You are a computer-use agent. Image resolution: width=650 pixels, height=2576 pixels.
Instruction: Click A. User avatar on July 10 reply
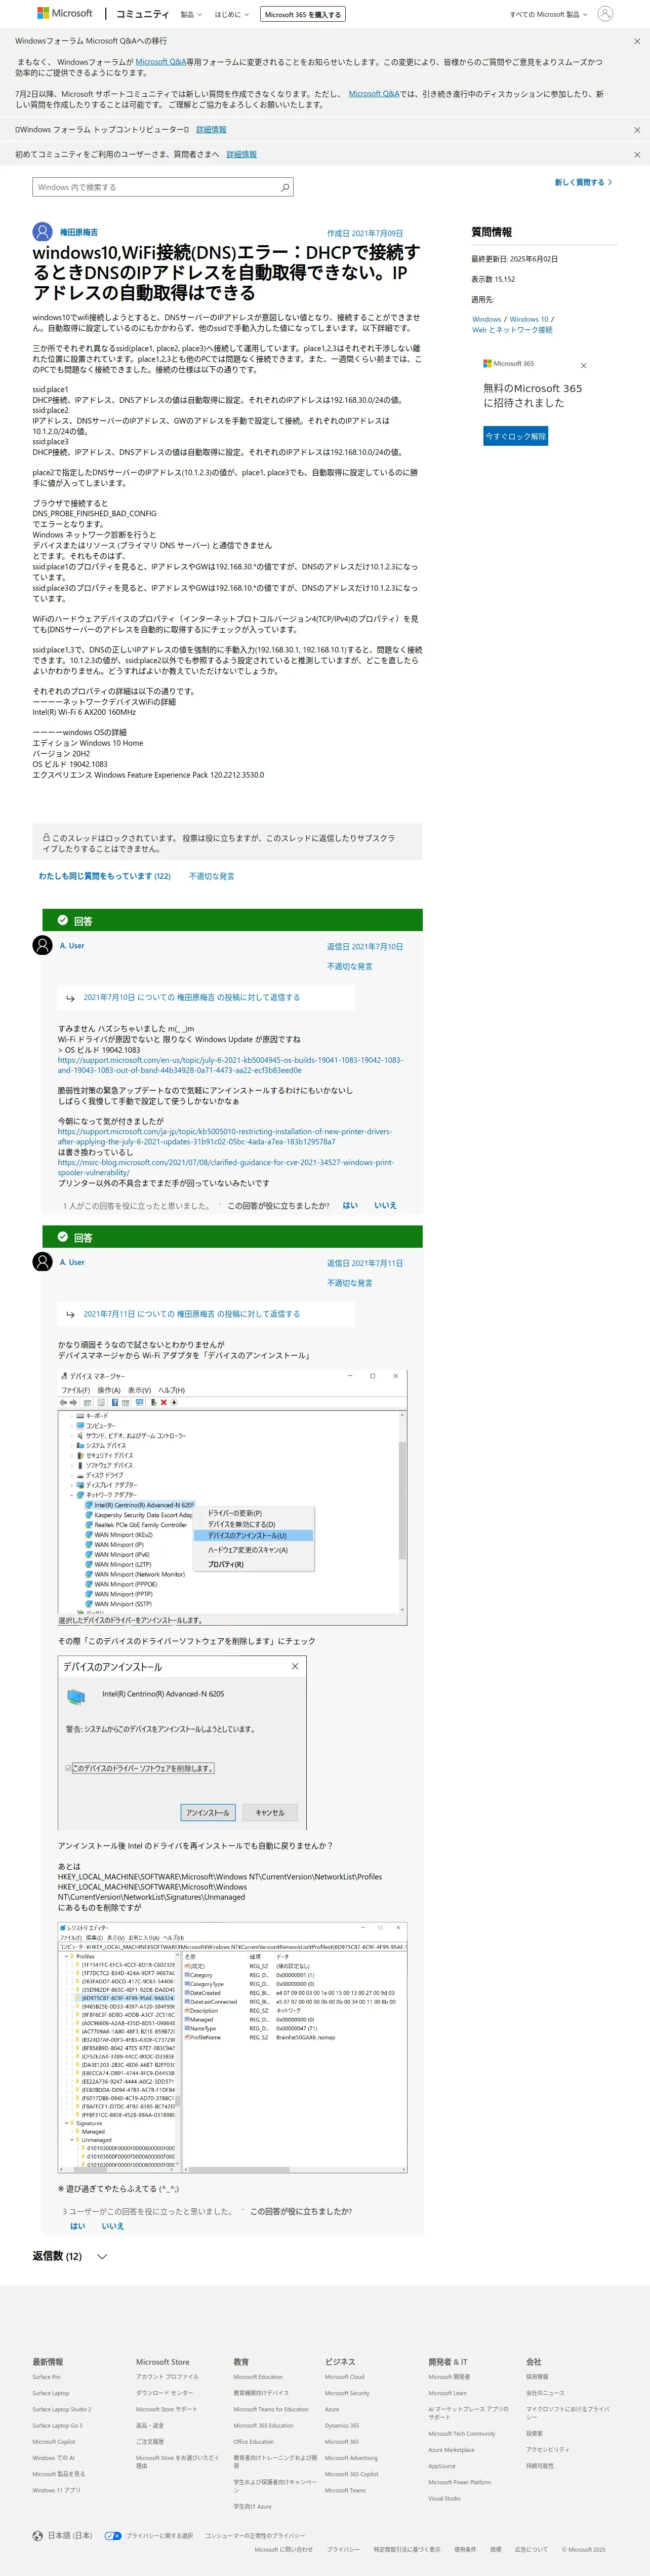42,945
